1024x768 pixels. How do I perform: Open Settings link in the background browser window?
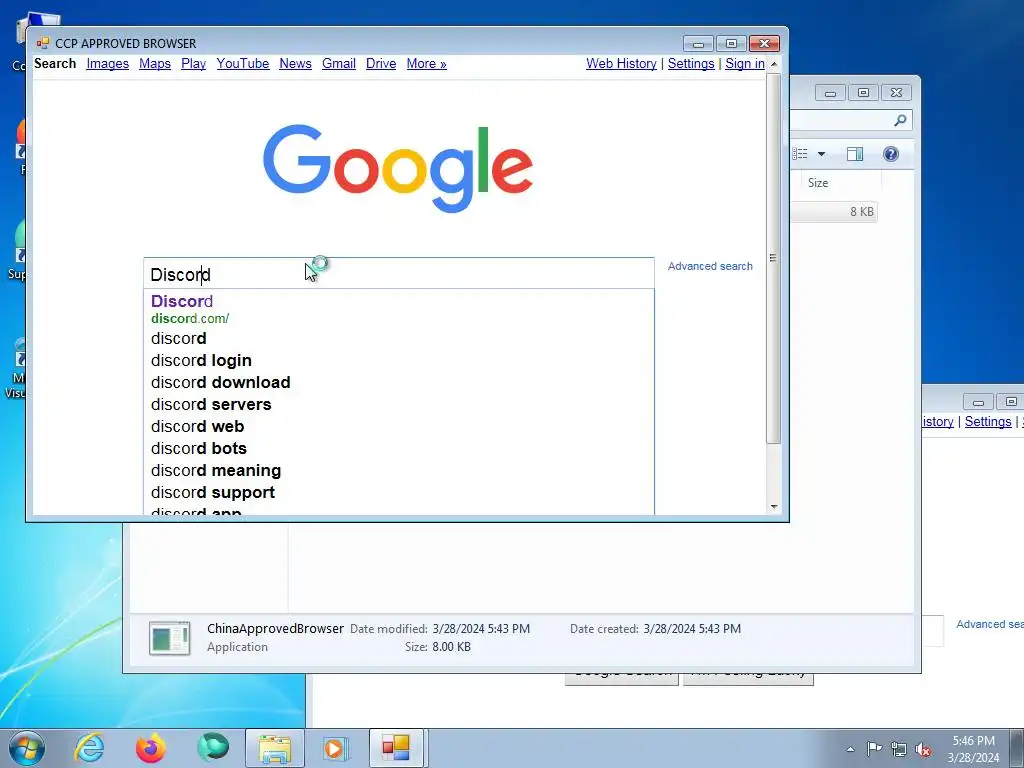tap(987, 422)
